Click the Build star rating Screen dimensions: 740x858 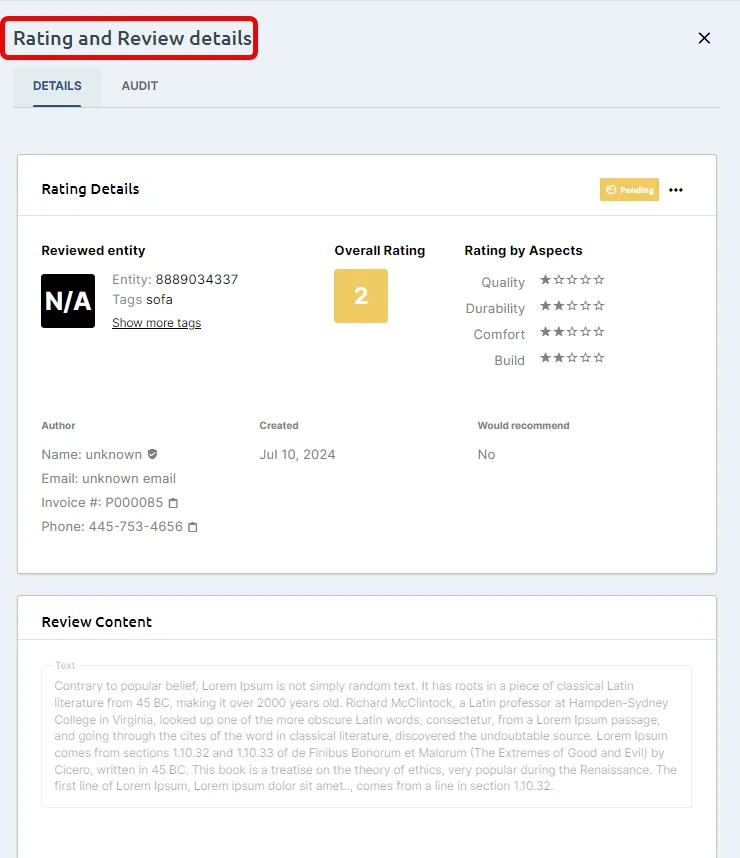coord(572,357)
